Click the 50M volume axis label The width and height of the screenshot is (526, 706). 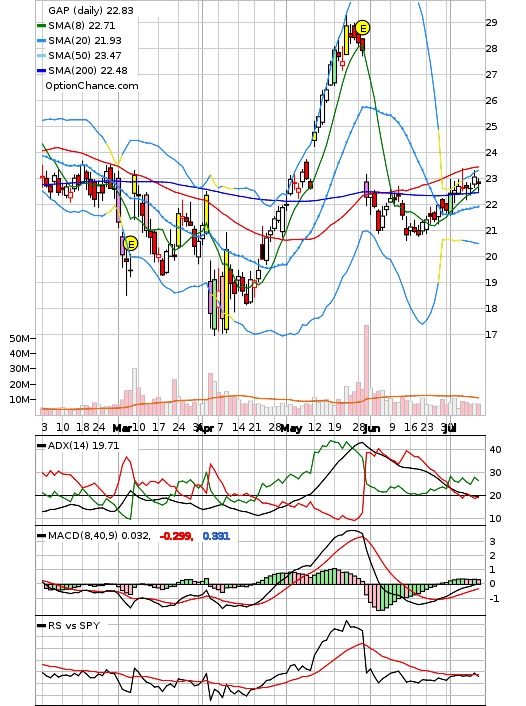(19, 338)
